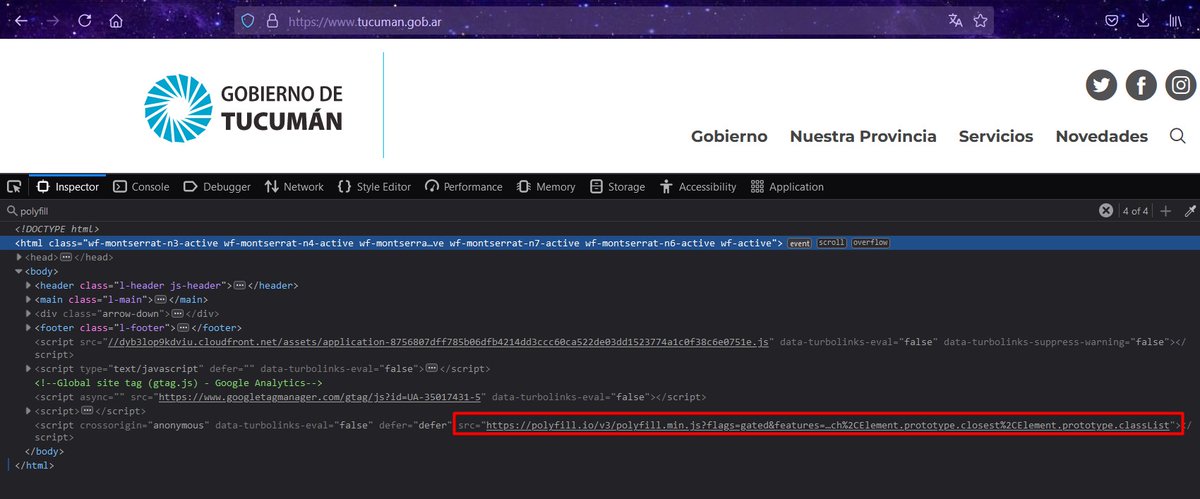The width and height of the screenshot is (1200, 499).
Task: Click the scroll badge on html node
Action: tap(832, 243)
